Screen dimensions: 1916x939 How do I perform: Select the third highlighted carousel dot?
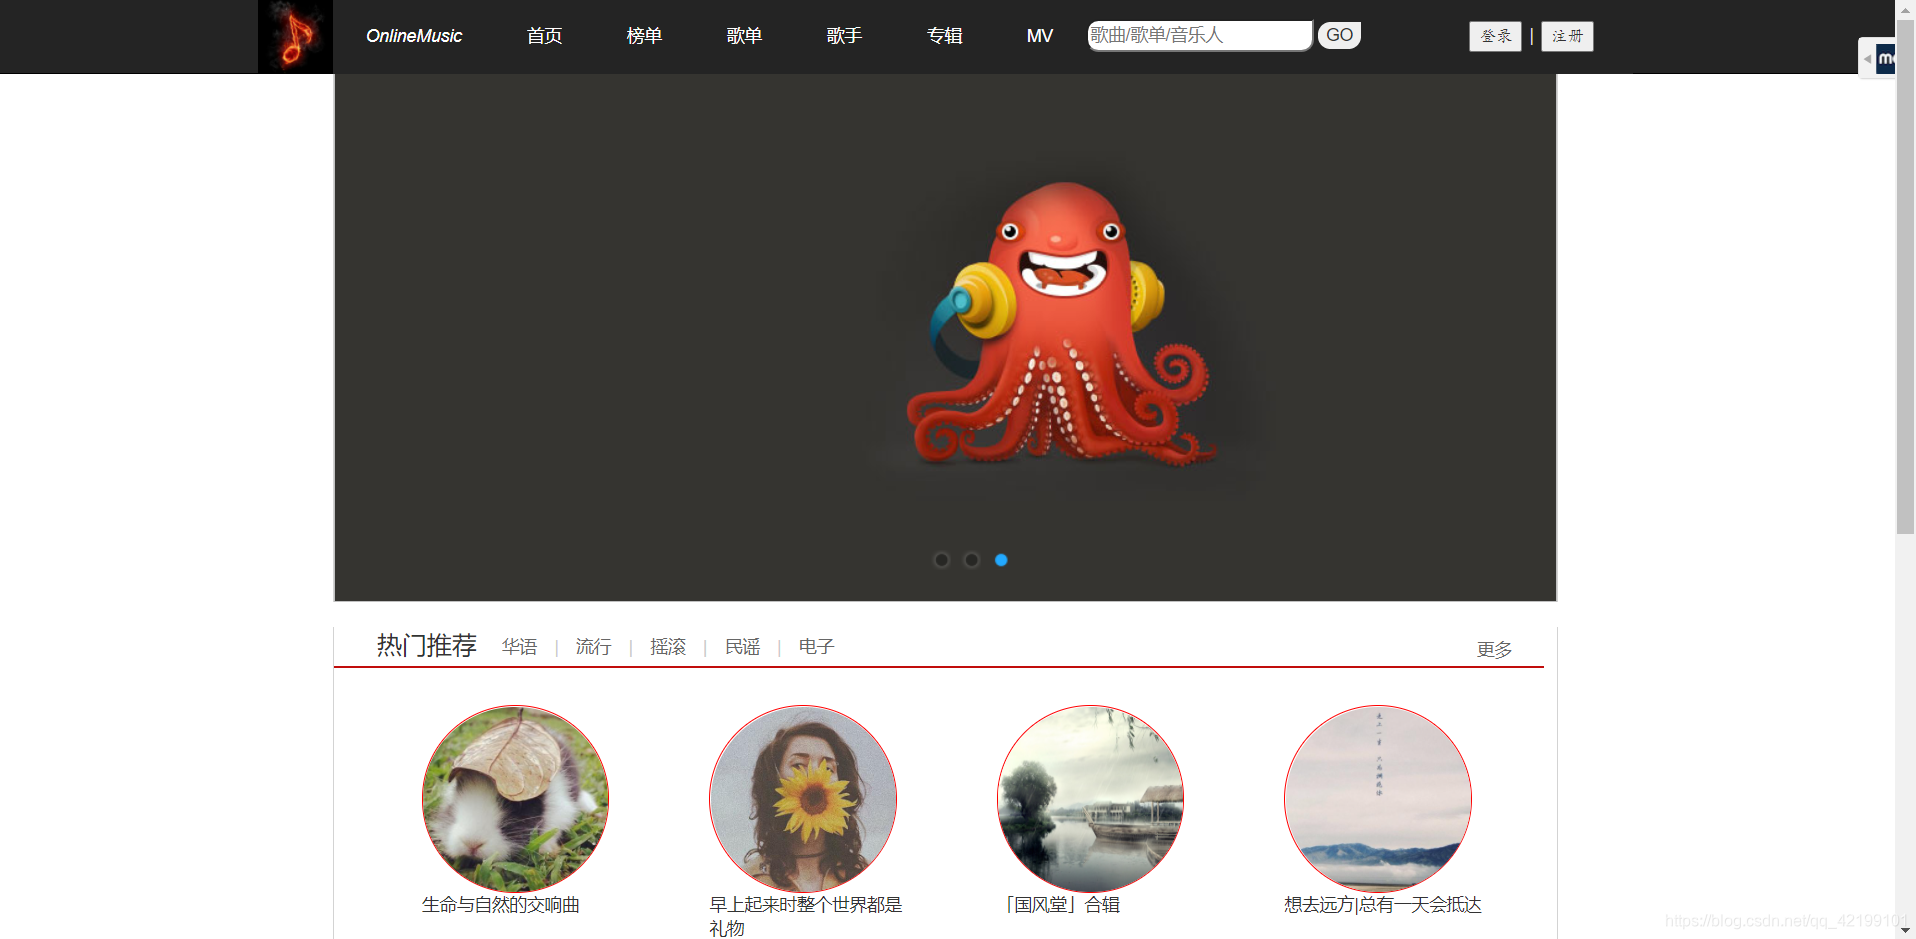click(1001, 560)
